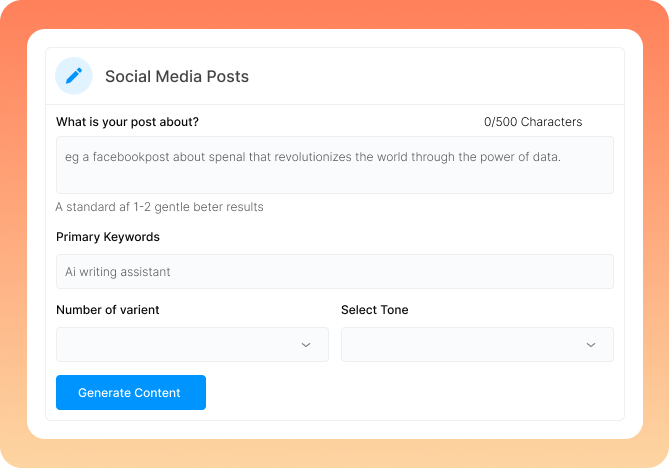This screenshot has height=468, width=669.
Task: Click the blue pencil edit icon
Action: (74, 76)
